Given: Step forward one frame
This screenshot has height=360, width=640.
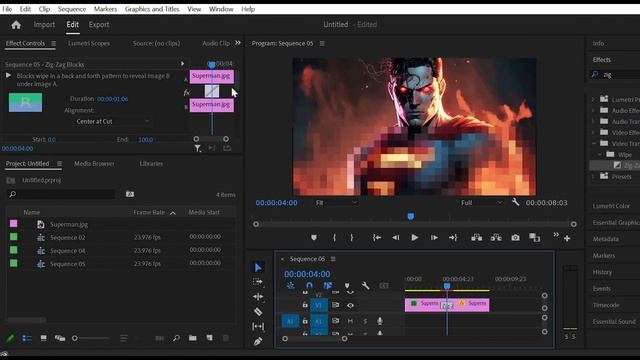Looking at the screenshot, I should pos(434,238).
